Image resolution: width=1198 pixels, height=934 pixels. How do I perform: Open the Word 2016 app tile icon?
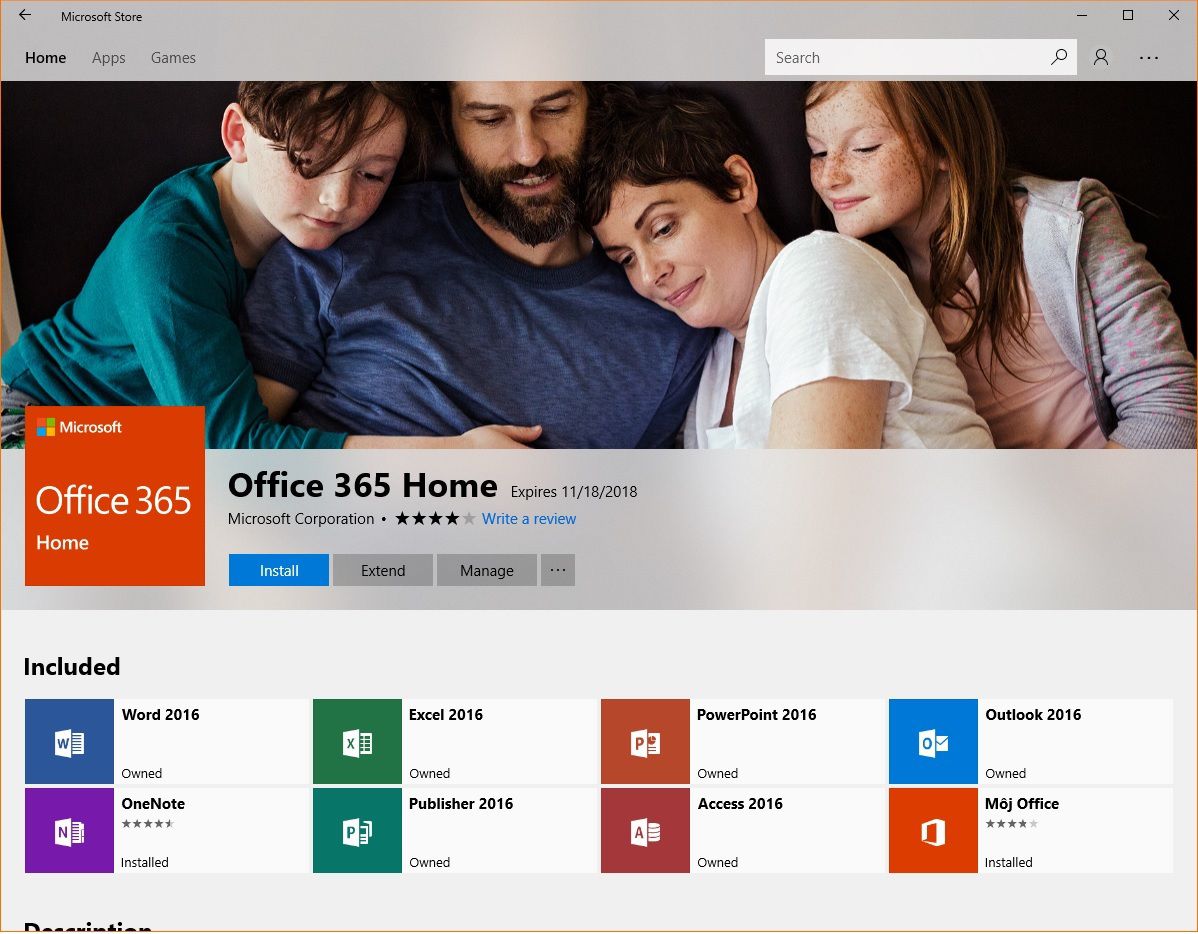coord(69,741)
